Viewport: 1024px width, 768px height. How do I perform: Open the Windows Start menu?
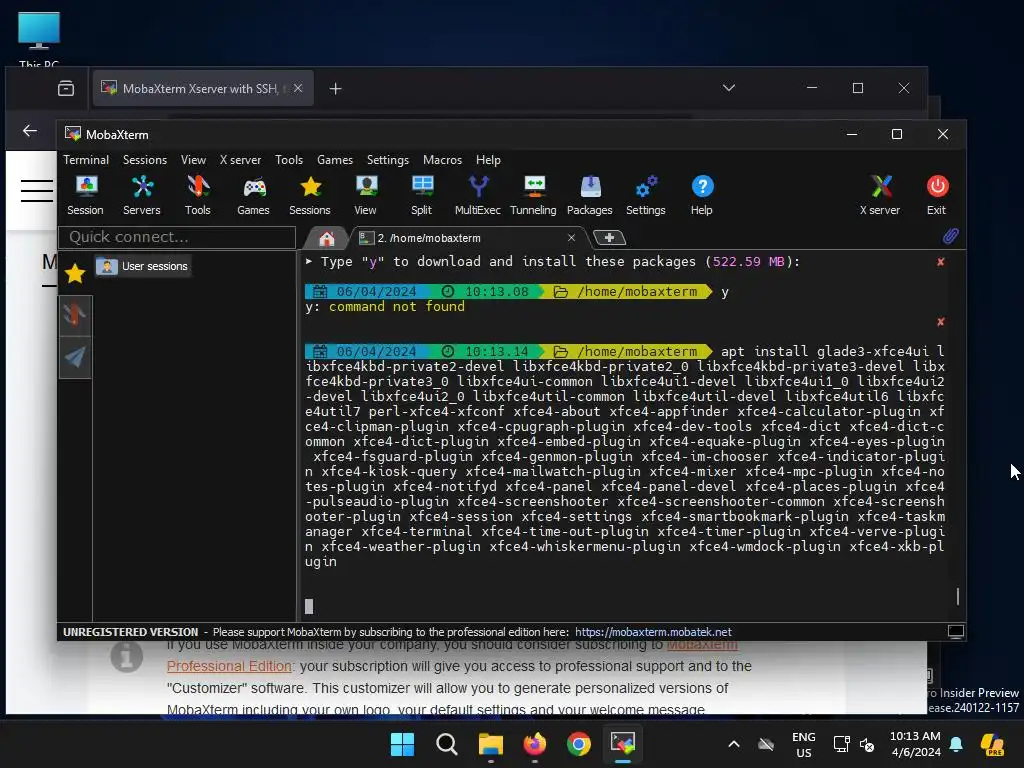[x=402, y=744]
